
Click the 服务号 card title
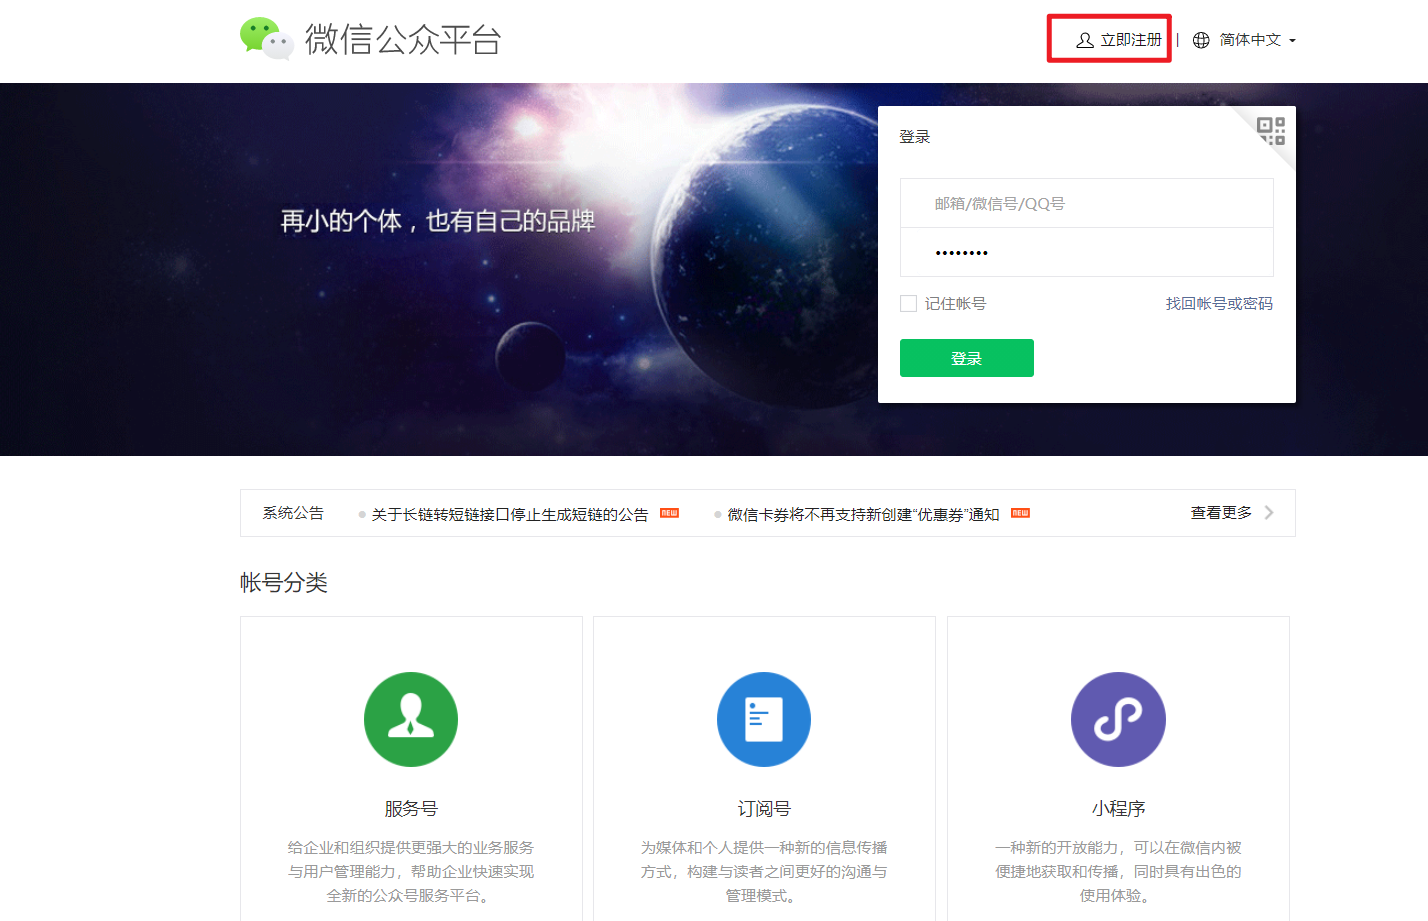coord(411,808)
